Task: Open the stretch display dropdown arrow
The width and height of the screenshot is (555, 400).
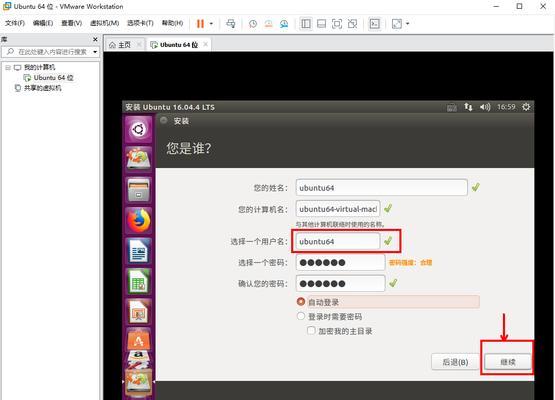Action: click(407, 24)
